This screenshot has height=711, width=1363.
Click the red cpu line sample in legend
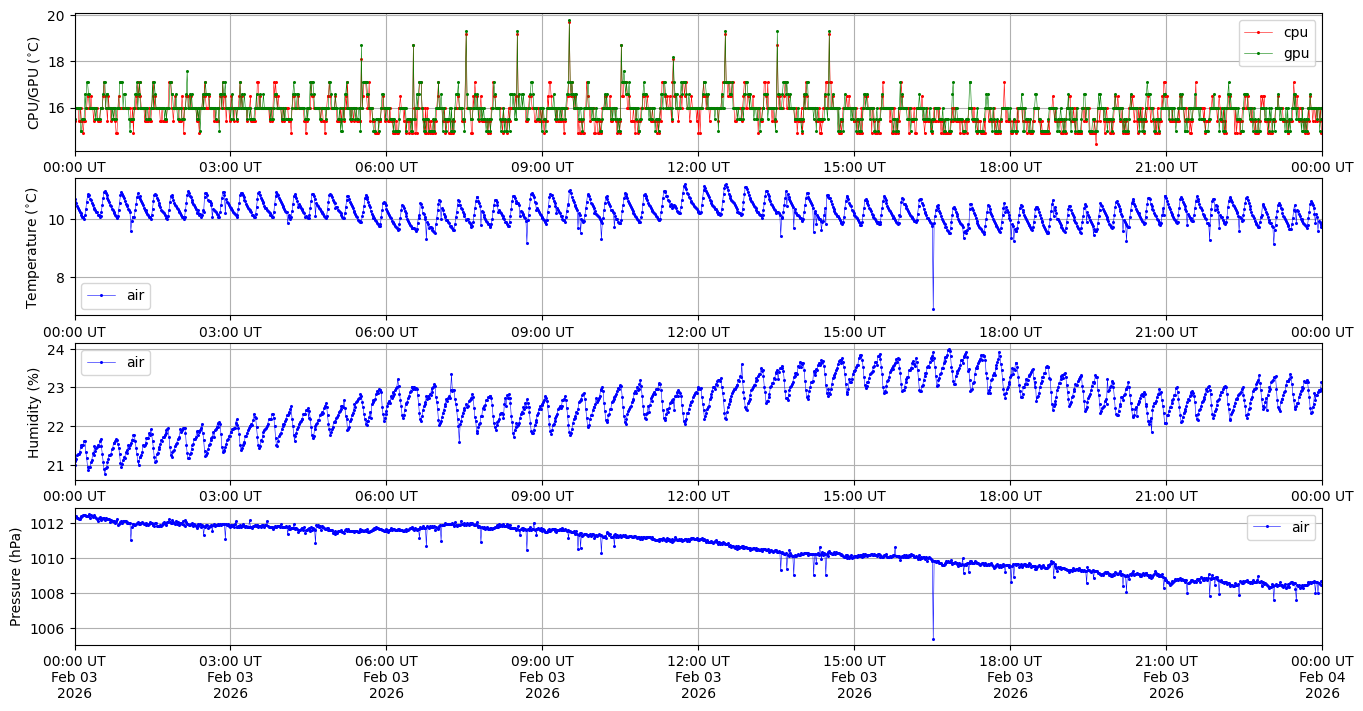tap(1259, 33)
